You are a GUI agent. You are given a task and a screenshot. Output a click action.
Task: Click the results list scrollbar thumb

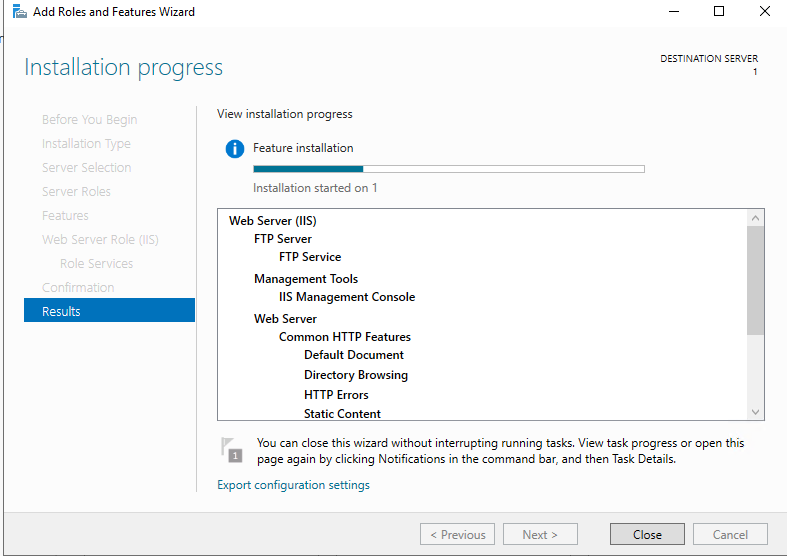click(x=755, y=280)
